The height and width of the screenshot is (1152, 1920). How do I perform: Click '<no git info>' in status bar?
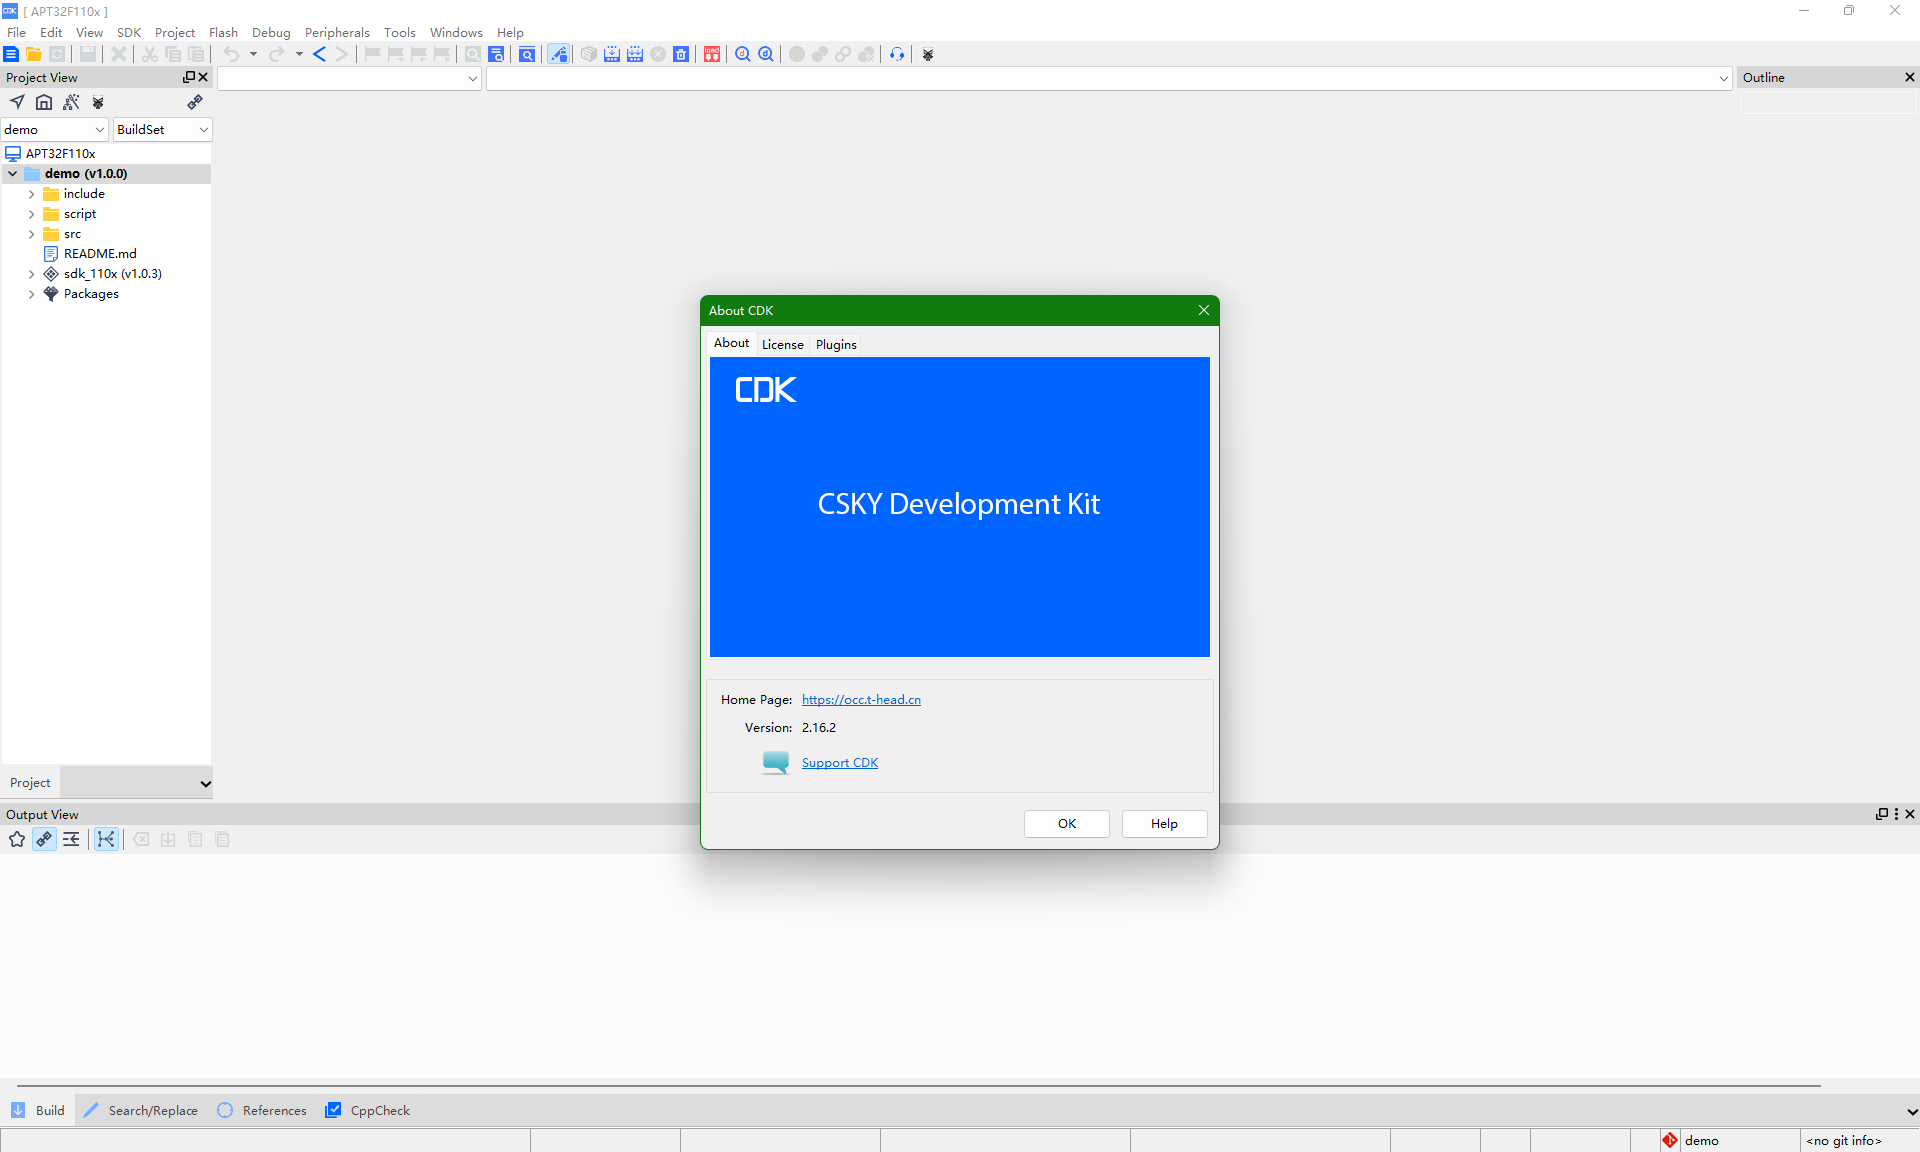1843,1140
